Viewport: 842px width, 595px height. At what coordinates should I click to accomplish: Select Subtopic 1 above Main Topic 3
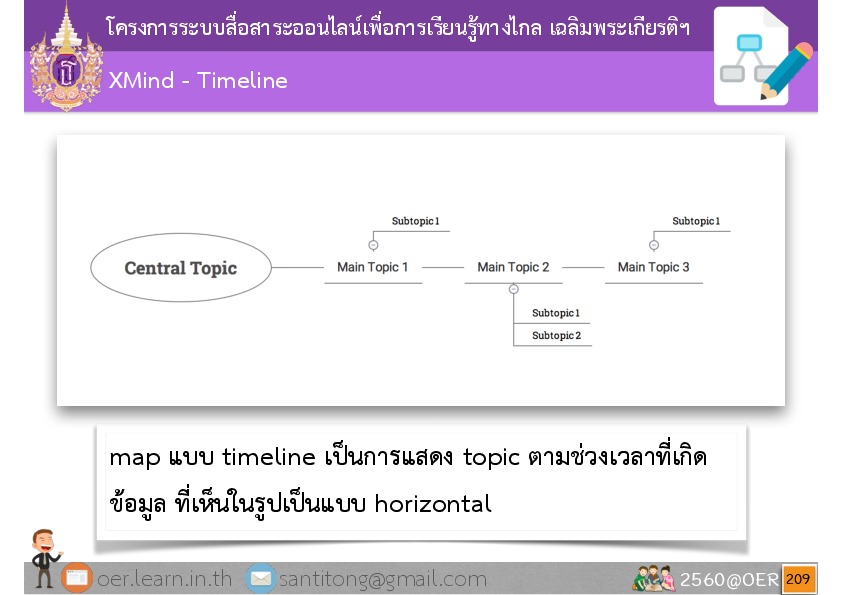pos(696,221)
